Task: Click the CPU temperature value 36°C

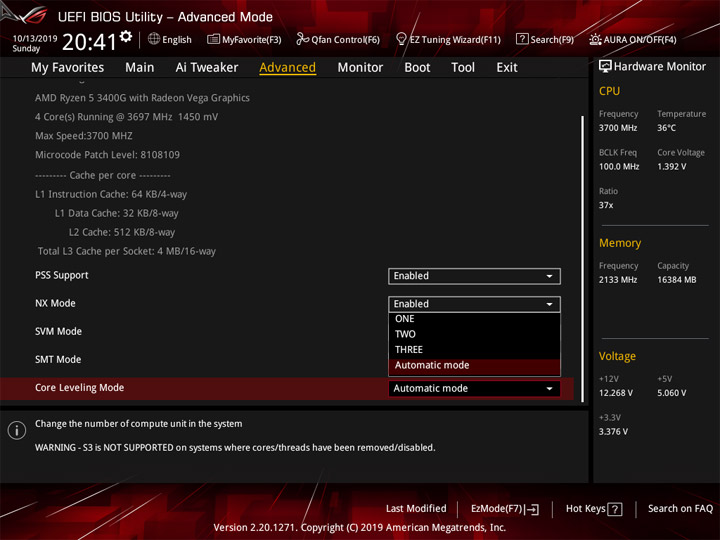Action: tap(666, 128)
